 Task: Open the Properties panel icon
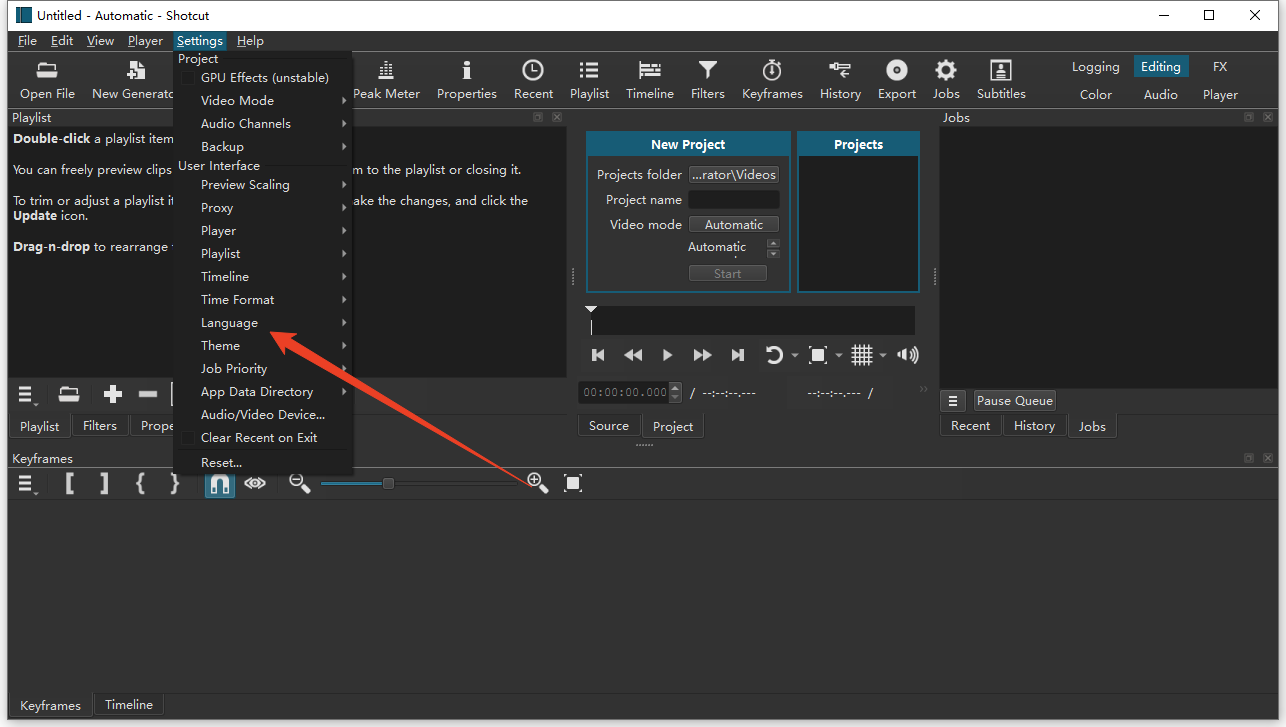466,80
